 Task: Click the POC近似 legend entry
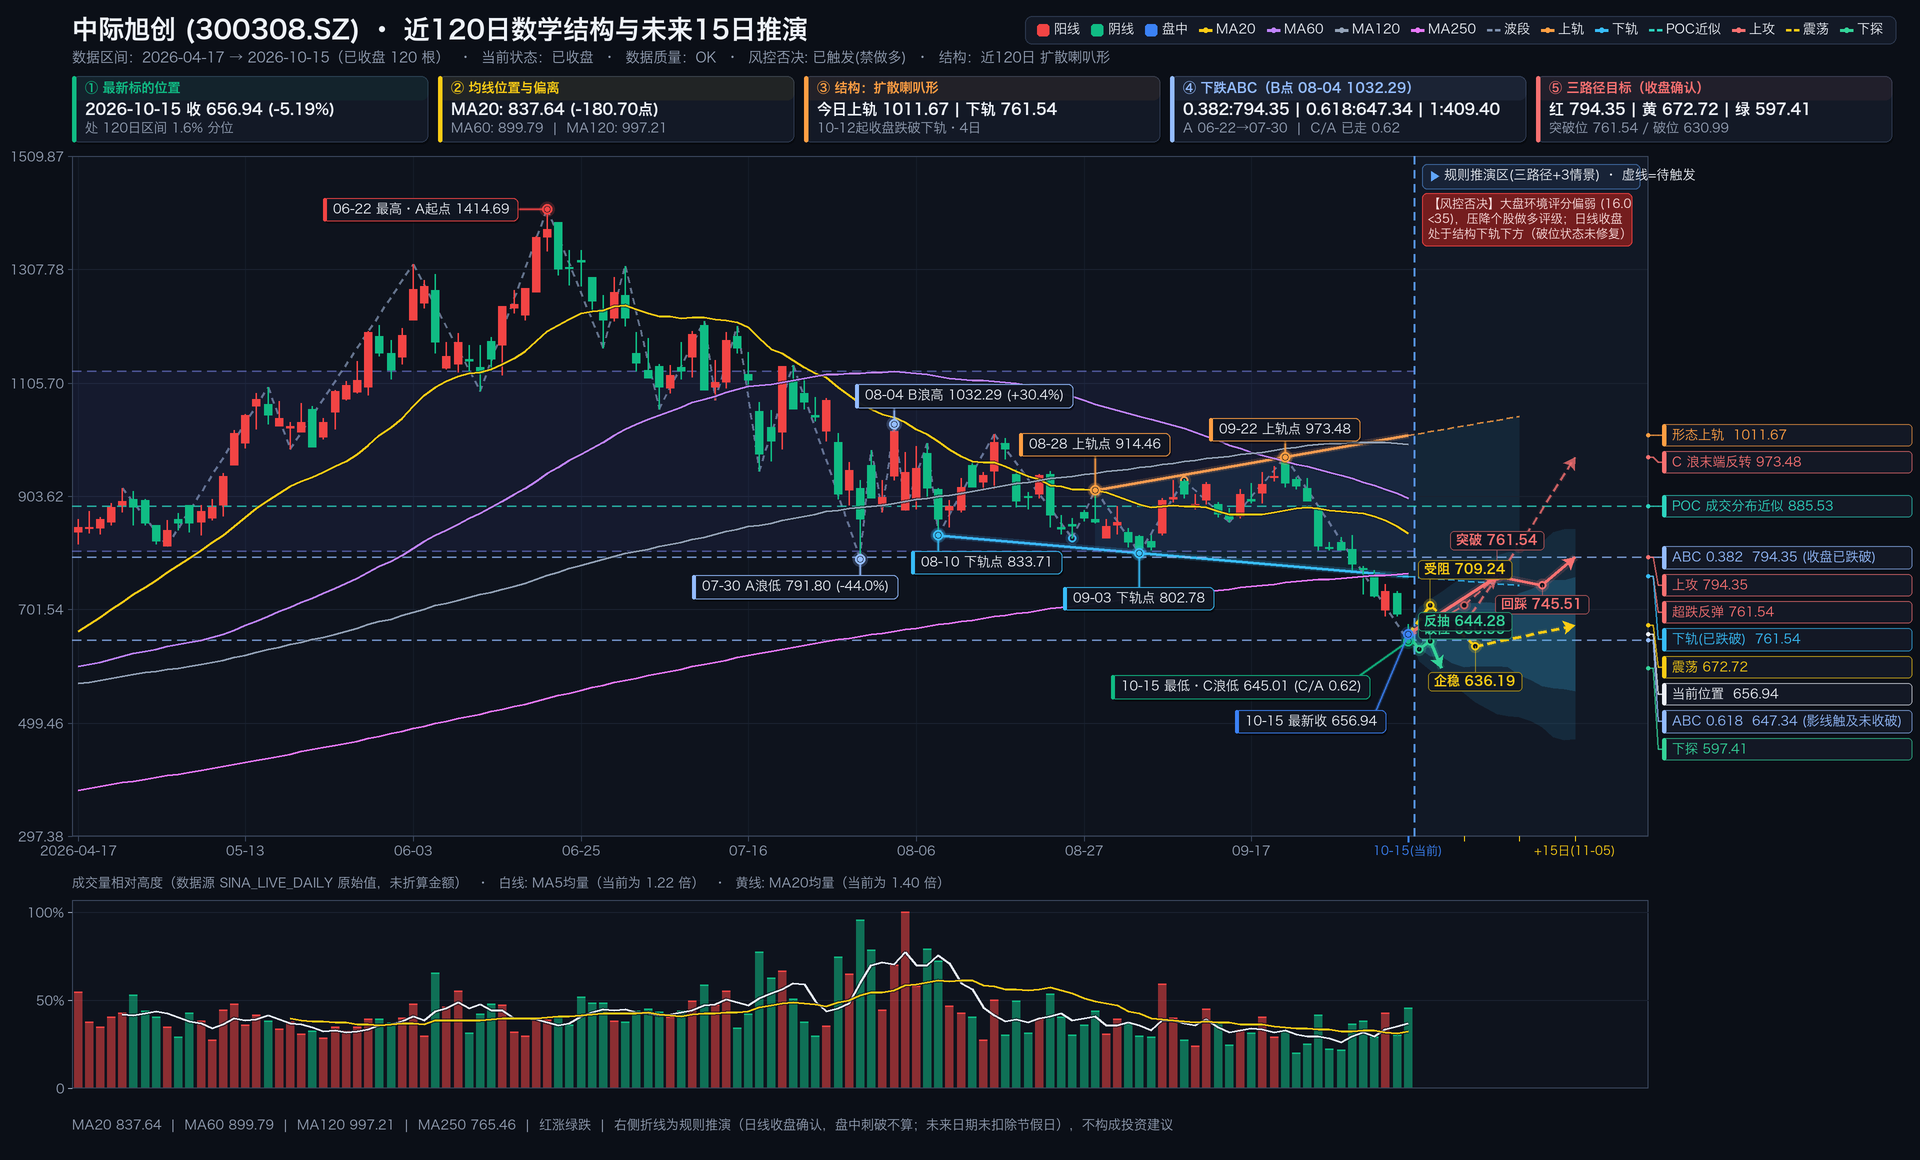pos(1685,30)
